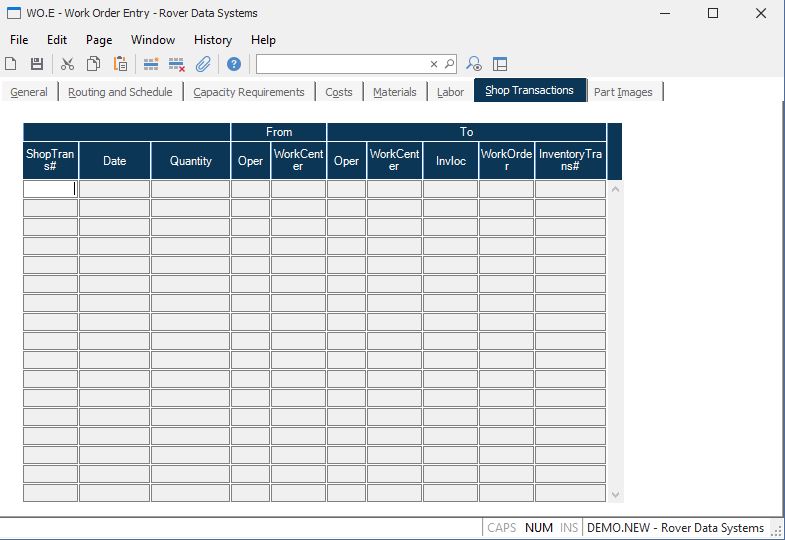Viewport: 785px width, 540px height.
Task: Open attachments with the paperclip icon
Action: (203, 64)
